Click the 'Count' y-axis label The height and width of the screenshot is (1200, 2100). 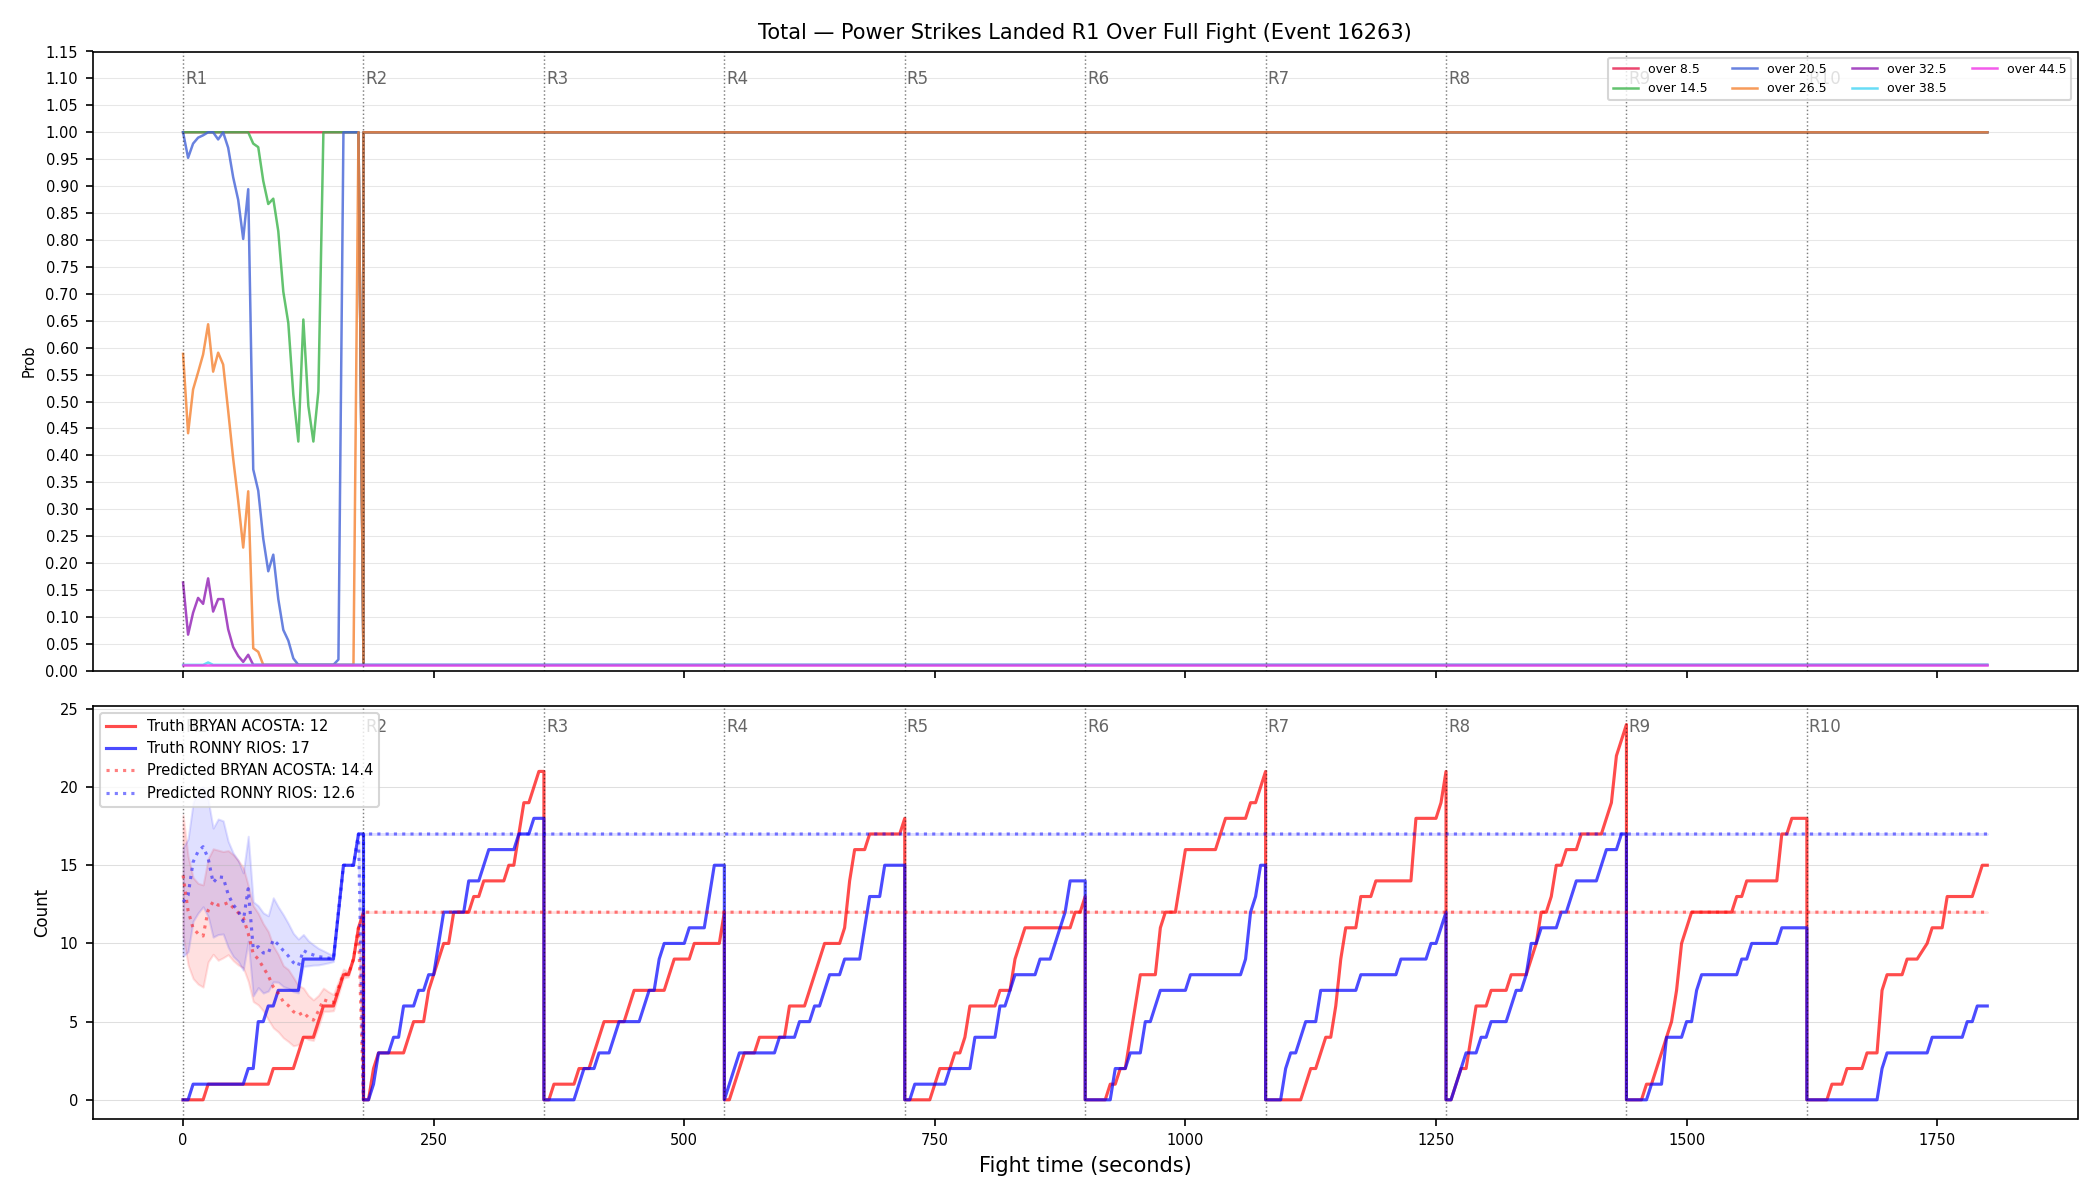pyautogui.click(x=41, y=913)
